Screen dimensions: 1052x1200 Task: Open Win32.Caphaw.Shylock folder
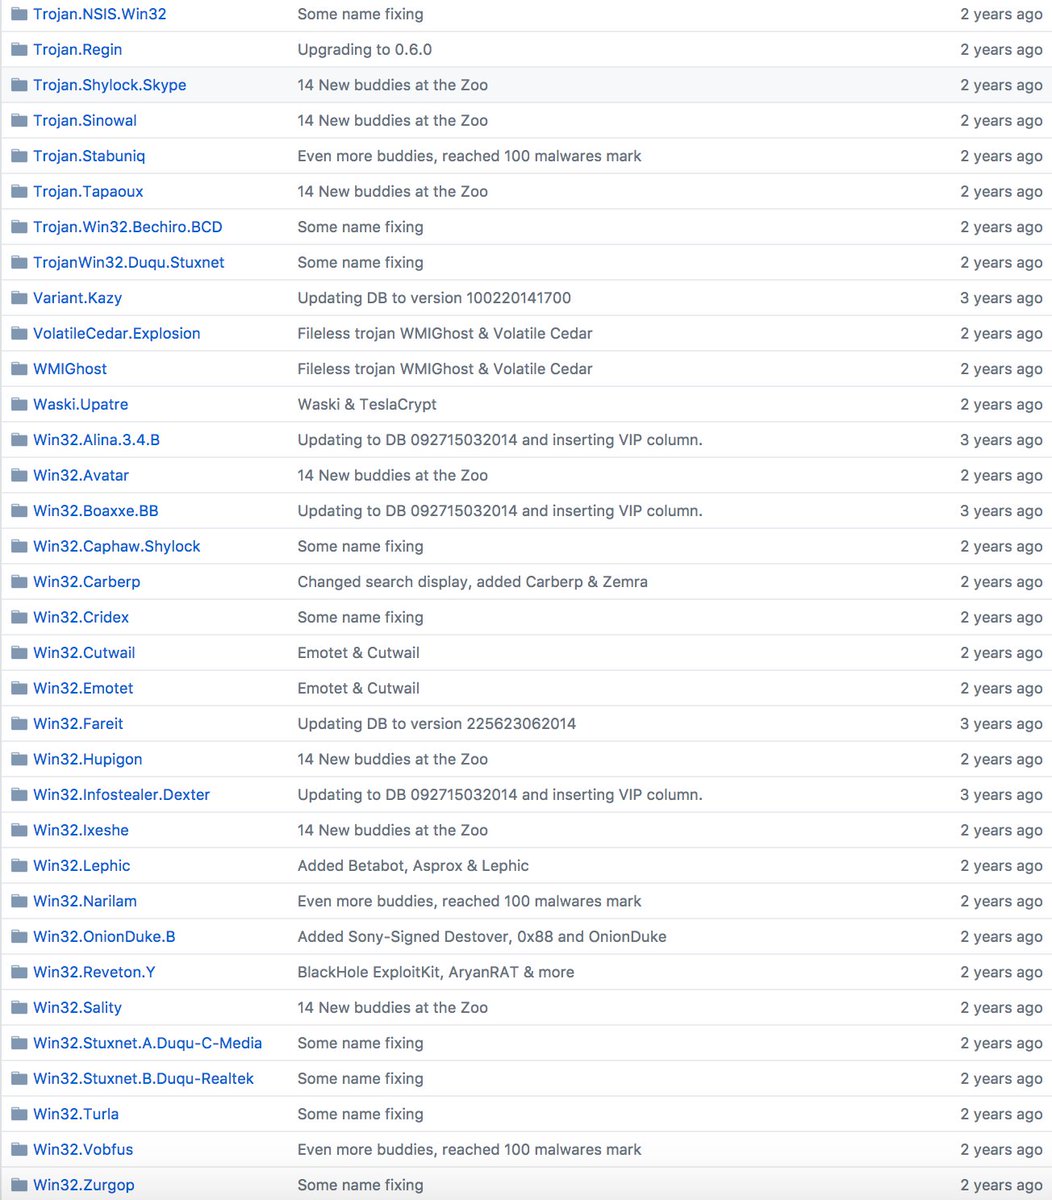click(117, 546)
